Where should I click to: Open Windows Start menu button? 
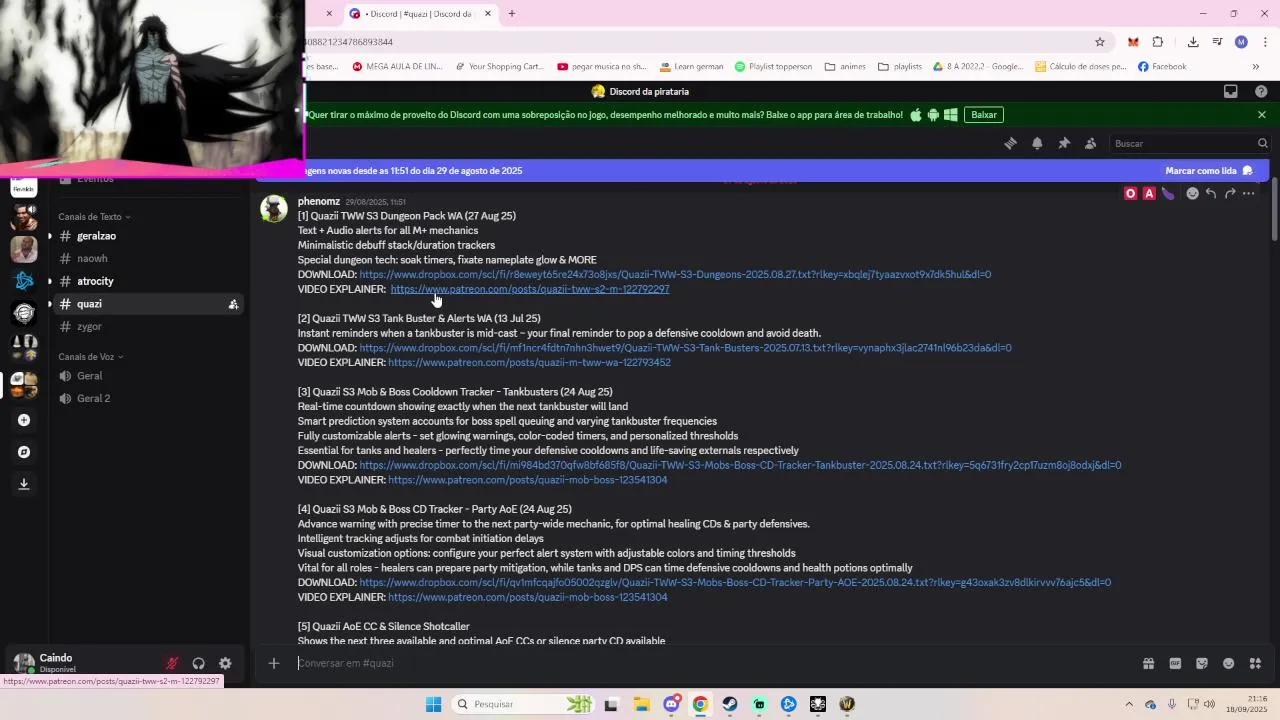point(433,704)
